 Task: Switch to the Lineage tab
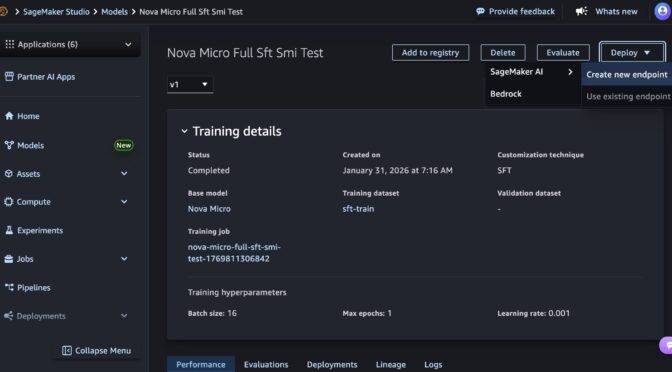click(391, 364)
